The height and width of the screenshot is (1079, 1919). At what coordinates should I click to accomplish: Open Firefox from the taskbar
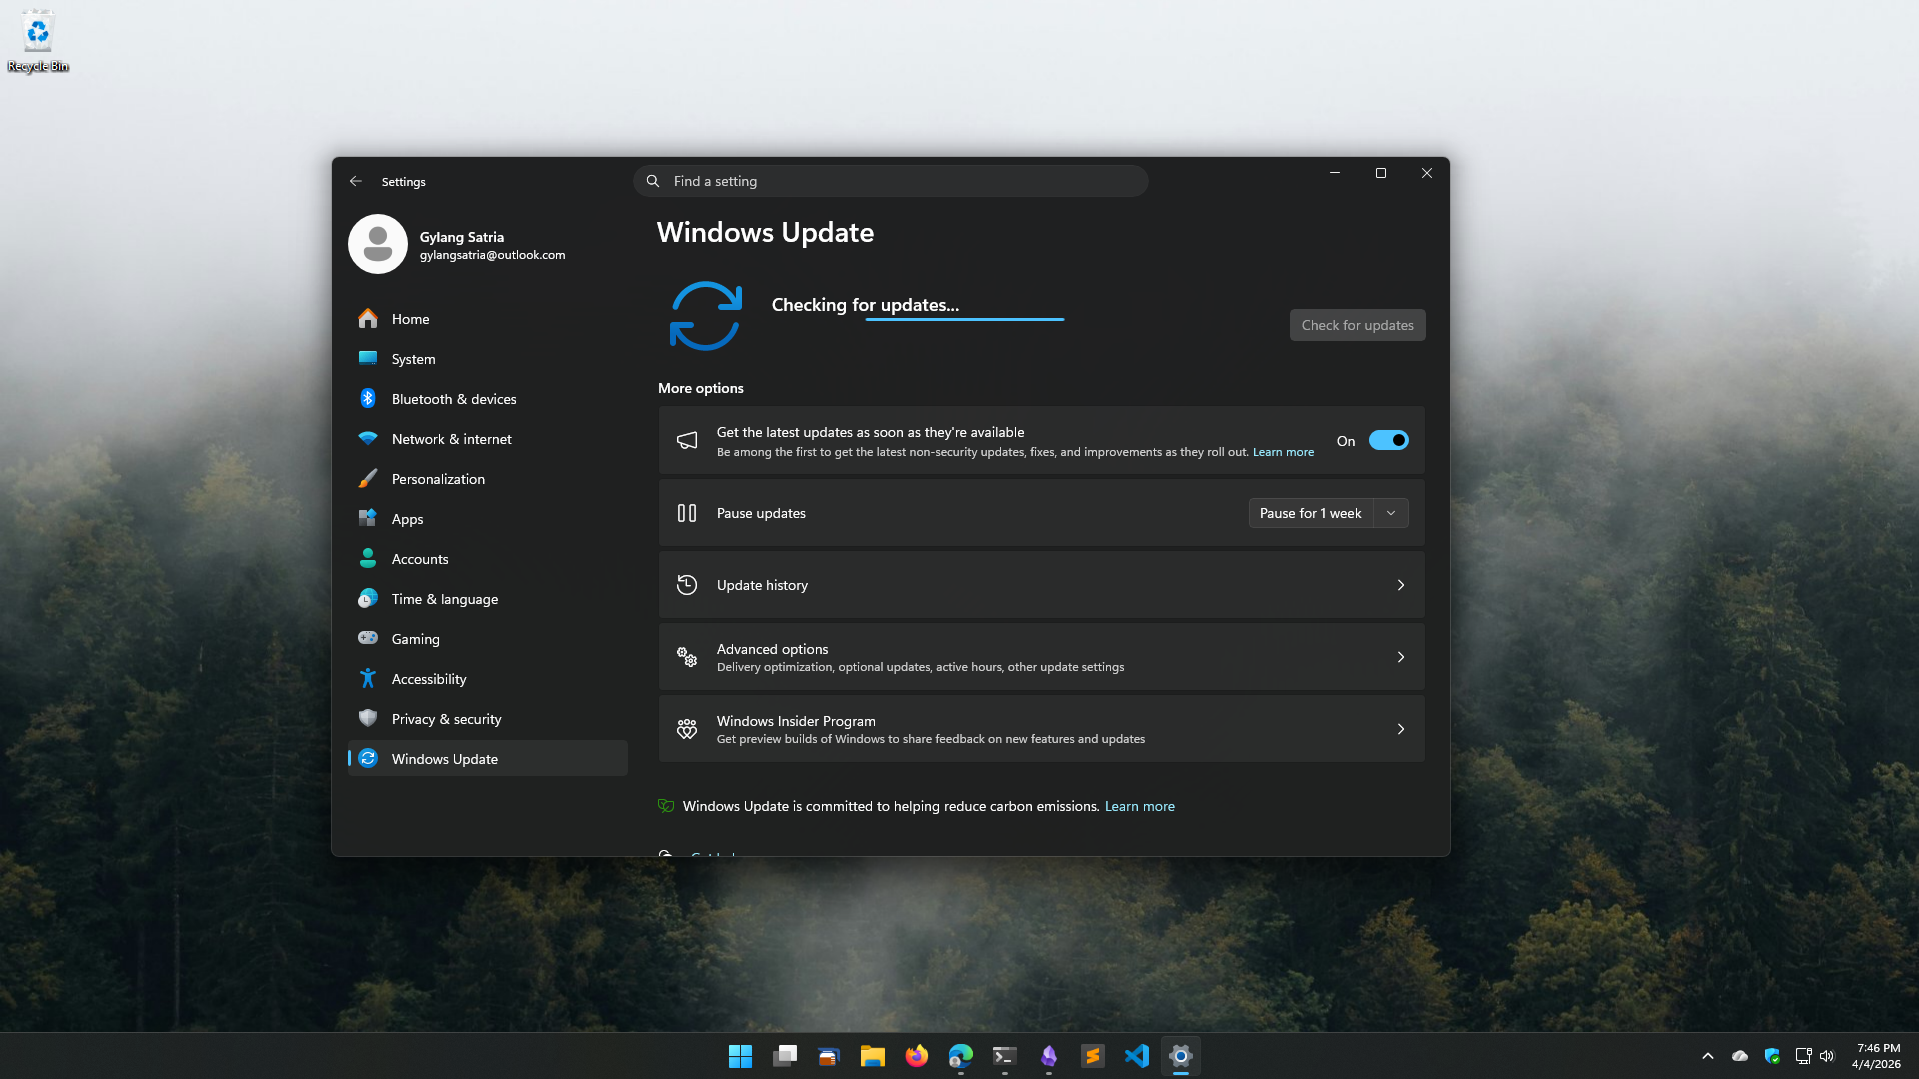pos(916,1056)
